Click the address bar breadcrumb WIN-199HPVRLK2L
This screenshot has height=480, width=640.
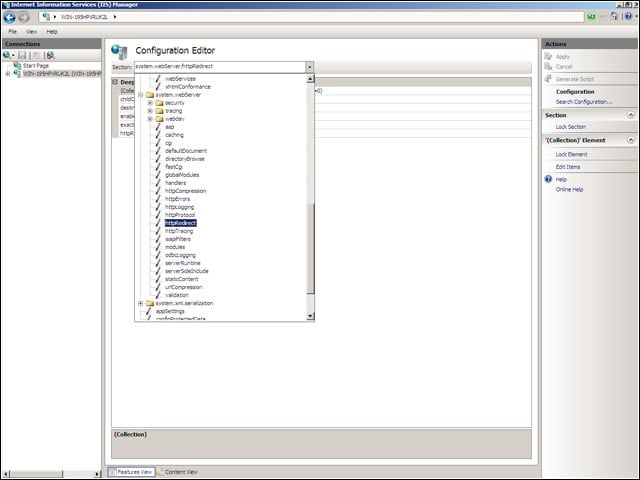pyautogui.click(x=84, y=17)
